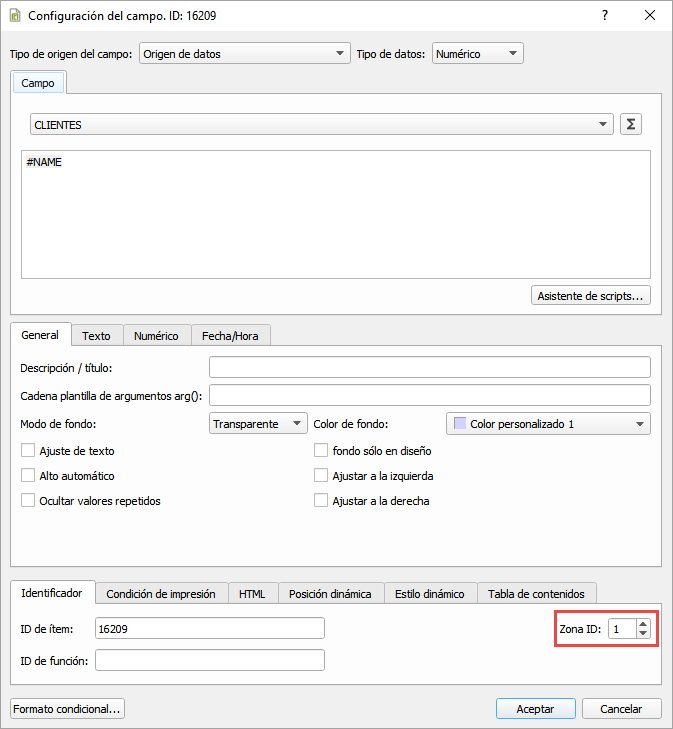
Task: Click the Descripción / título input field
Action: point(429,368)
